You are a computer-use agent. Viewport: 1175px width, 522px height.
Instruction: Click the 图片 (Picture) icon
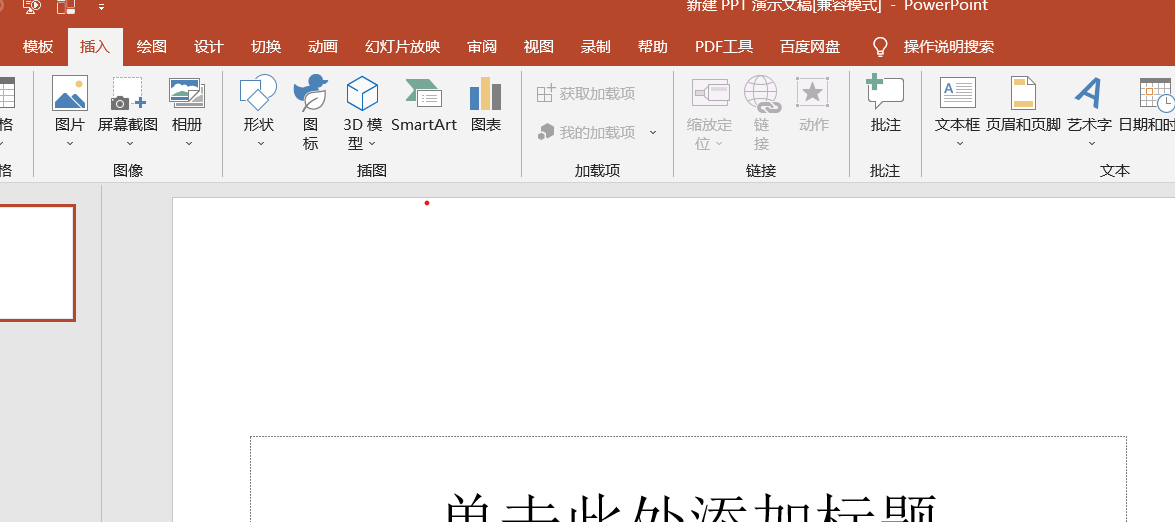click(70, 93)
